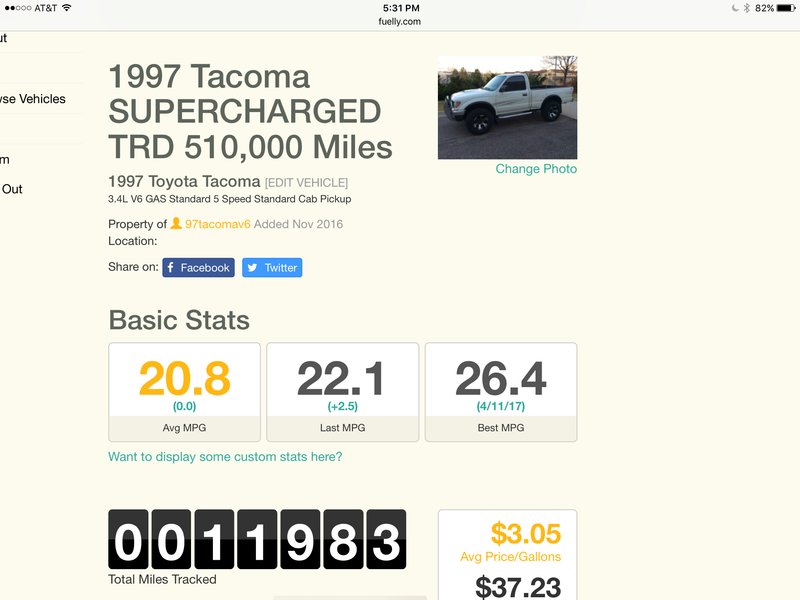The height and width of the screenshot is (600, 800).
Task: Share vehicle on Facebook button
Action: coord(198,267)
